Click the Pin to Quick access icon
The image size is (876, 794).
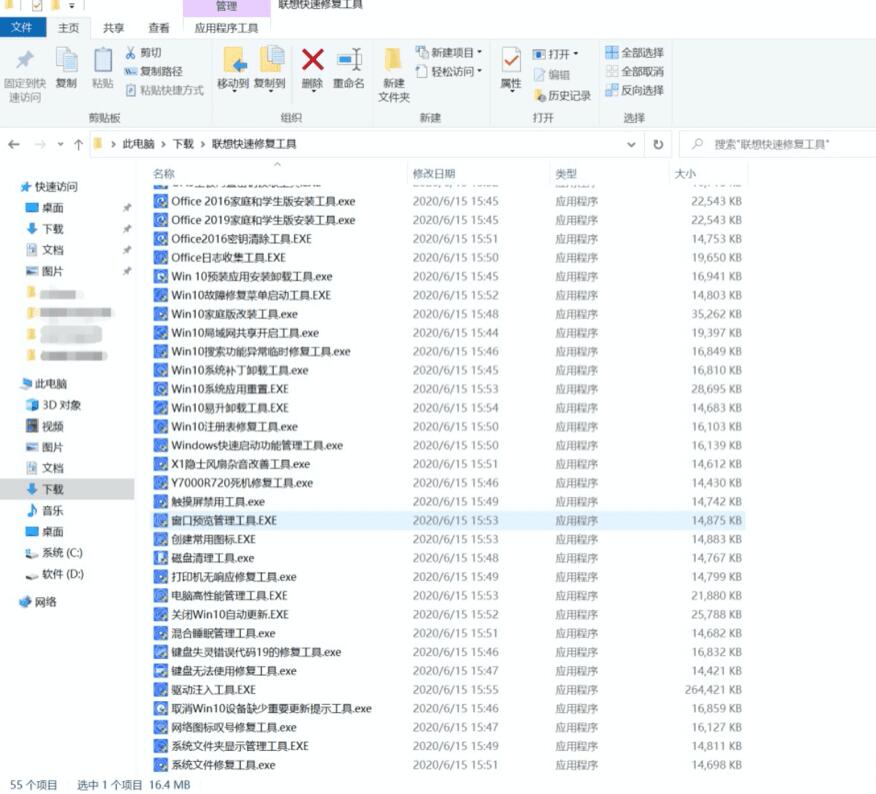(x=25, y=60)
